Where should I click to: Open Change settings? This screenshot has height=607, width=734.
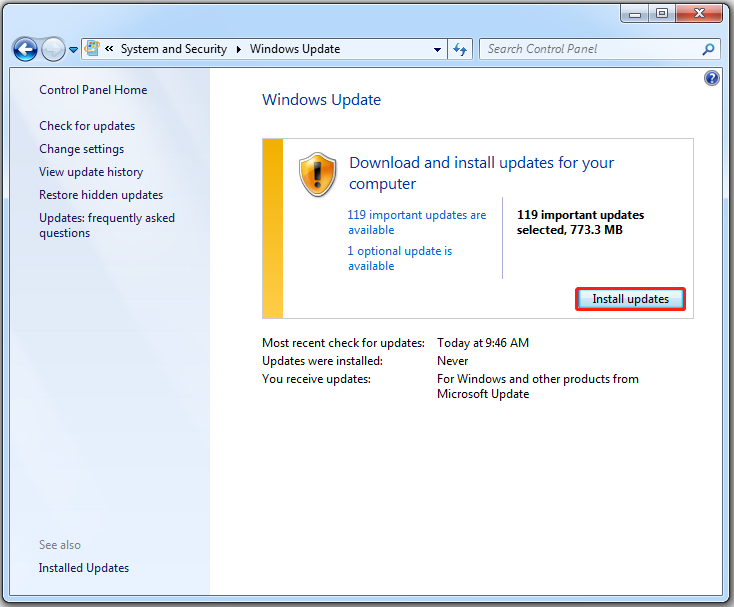(x=81, y=149)
